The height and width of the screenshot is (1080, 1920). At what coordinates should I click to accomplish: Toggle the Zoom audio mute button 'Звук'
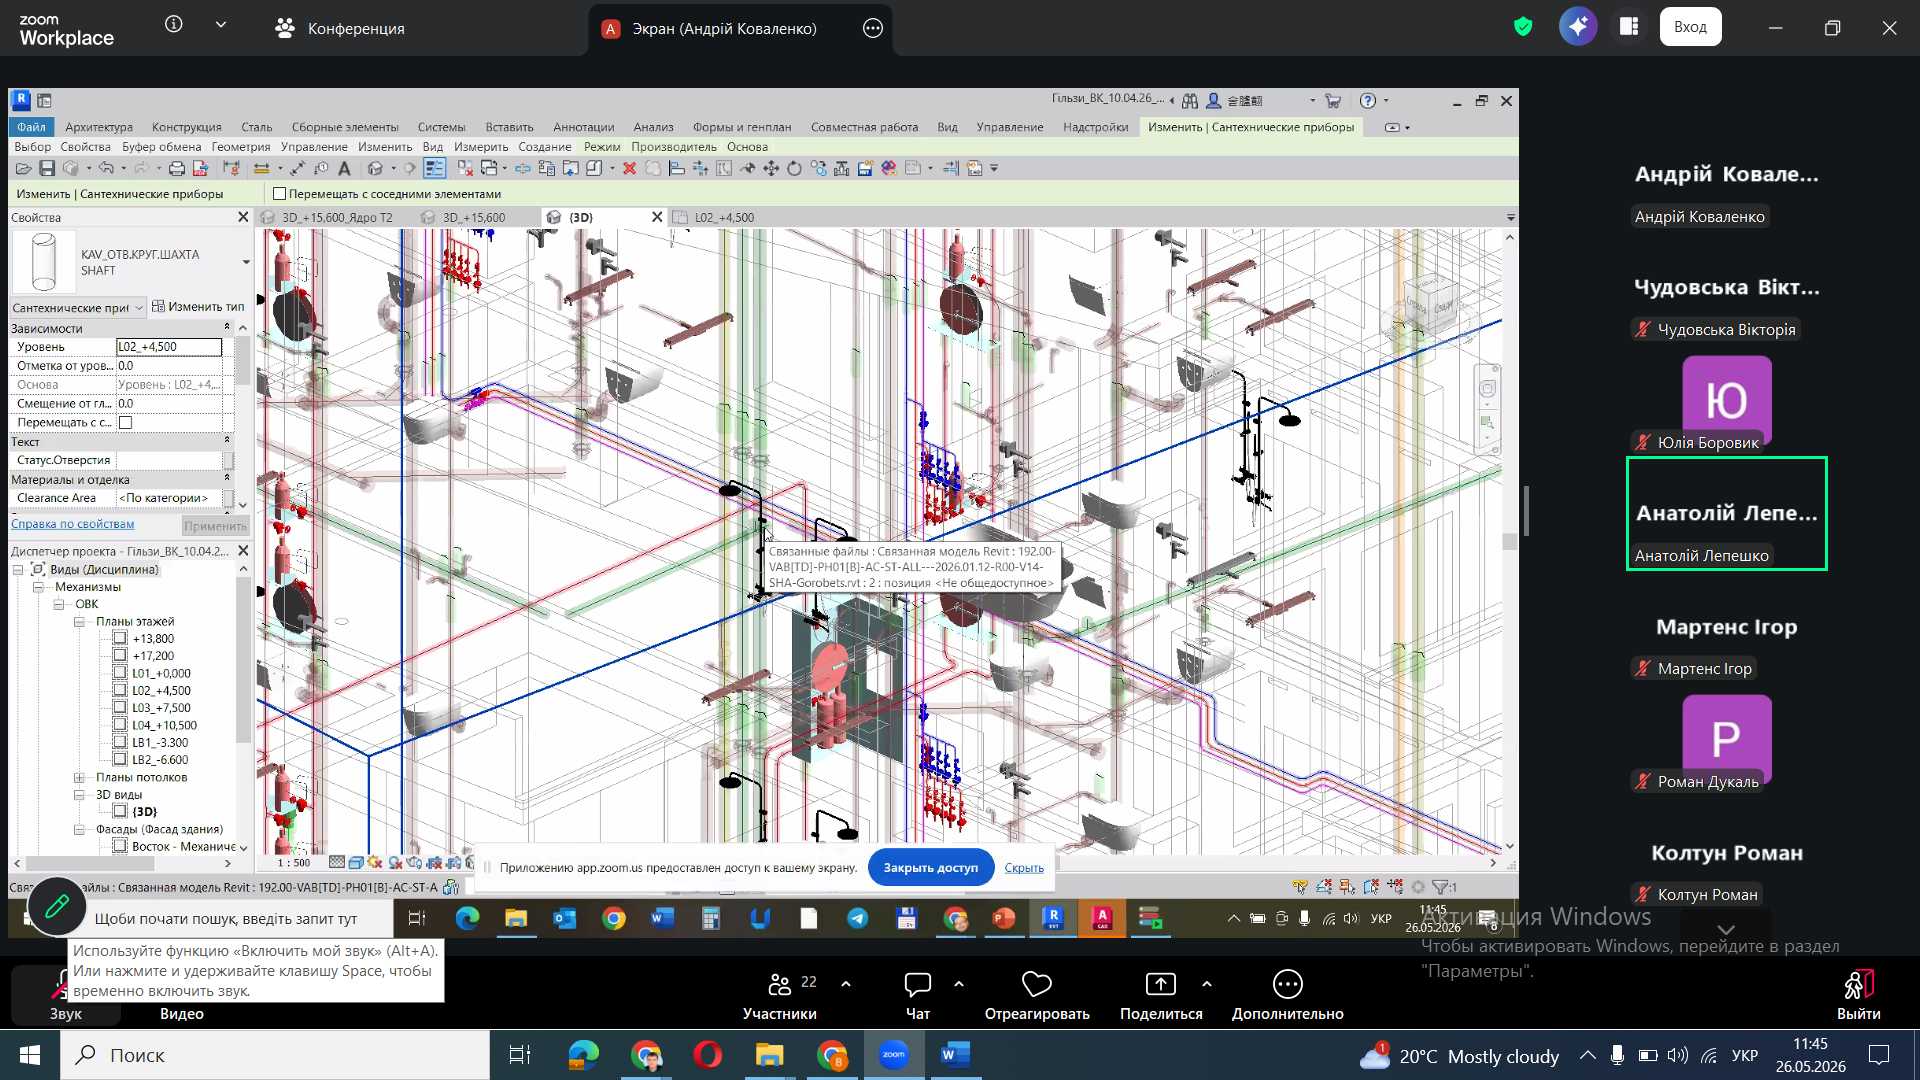click(65, 996)
